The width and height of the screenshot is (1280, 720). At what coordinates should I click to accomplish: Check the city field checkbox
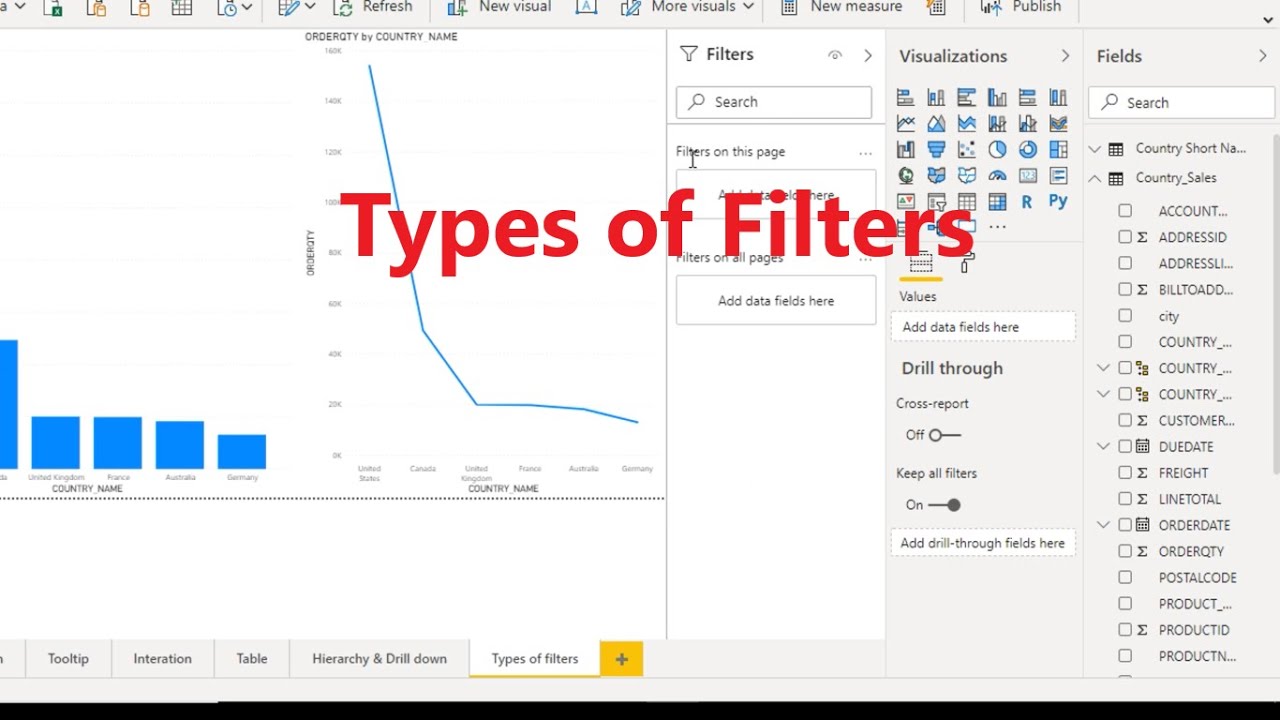(1125, 316)
